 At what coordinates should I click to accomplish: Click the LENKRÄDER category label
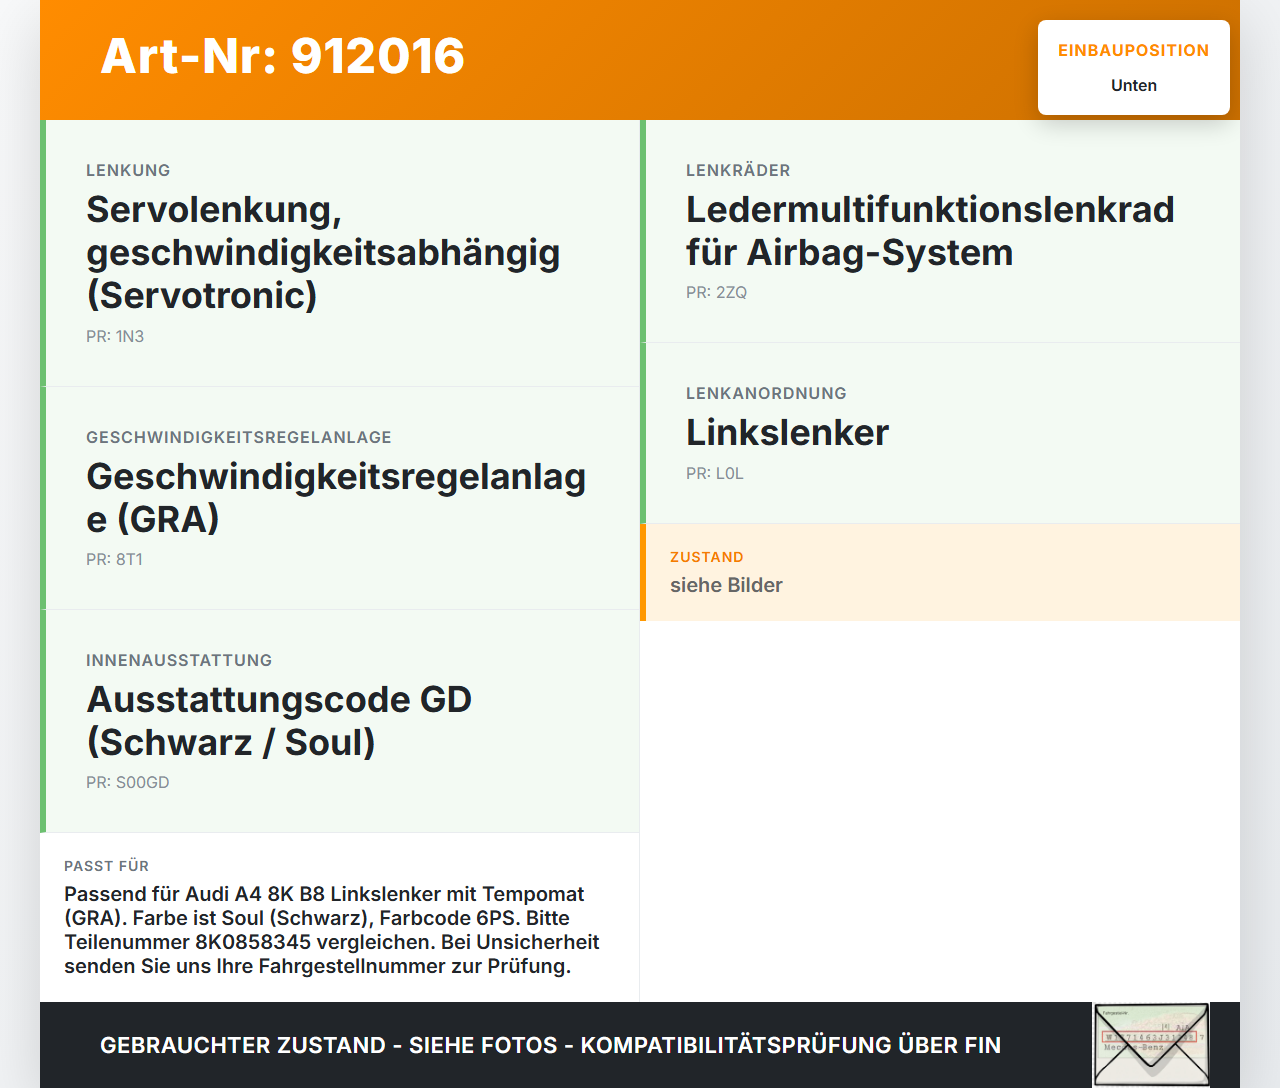(x=738, y=171)
